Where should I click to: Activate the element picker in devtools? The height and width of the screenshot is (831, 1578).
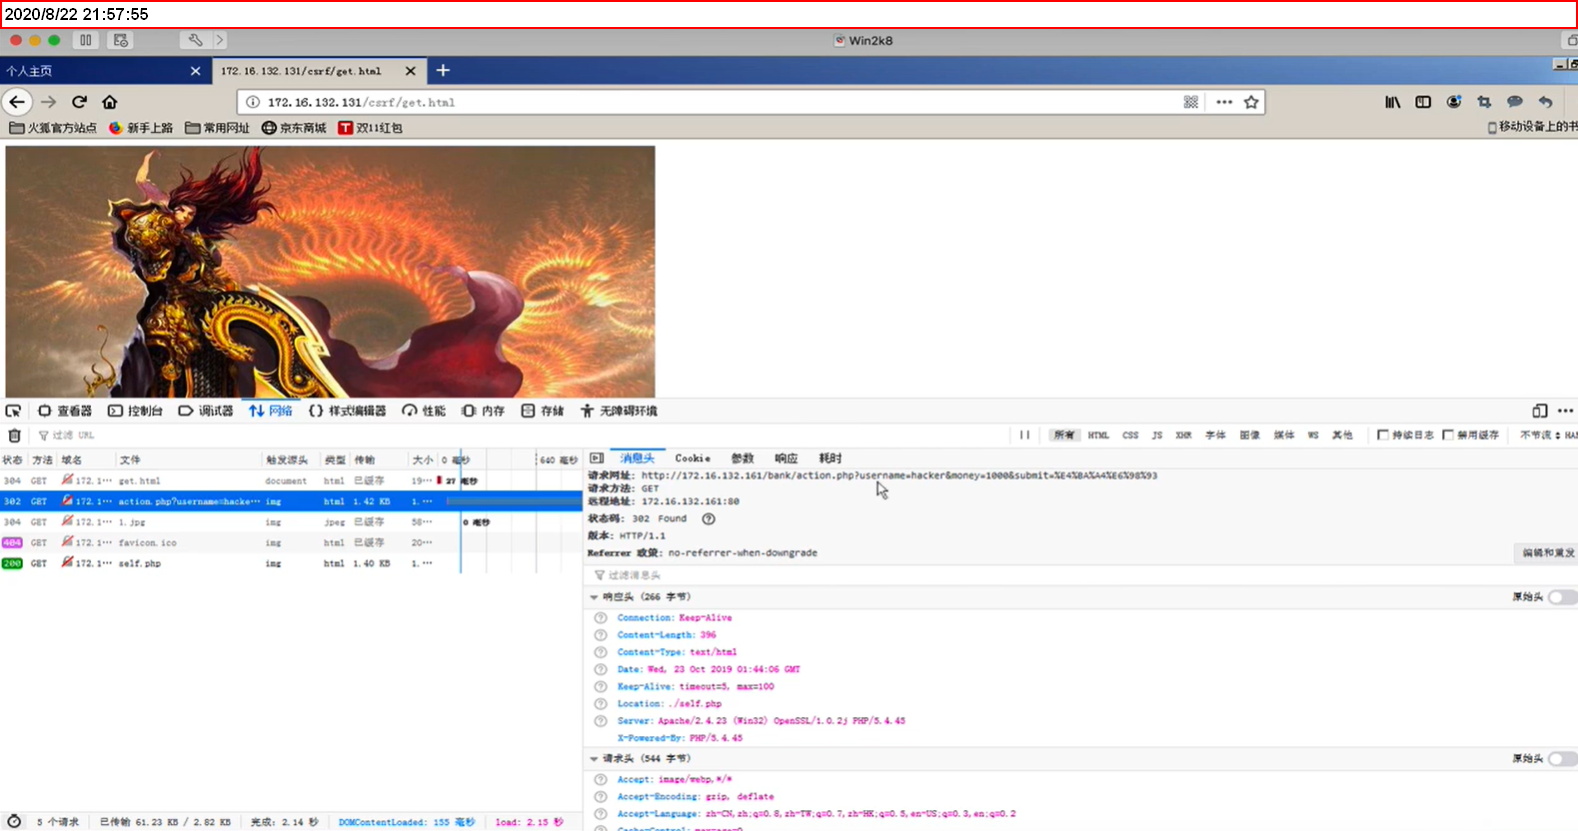pyautogui.click(x=13, y=411)
